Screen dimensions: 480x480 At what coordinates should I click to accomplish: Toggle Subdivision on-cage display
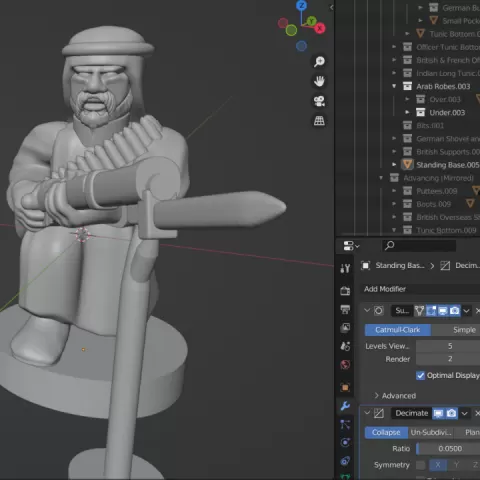pos(419,311)
